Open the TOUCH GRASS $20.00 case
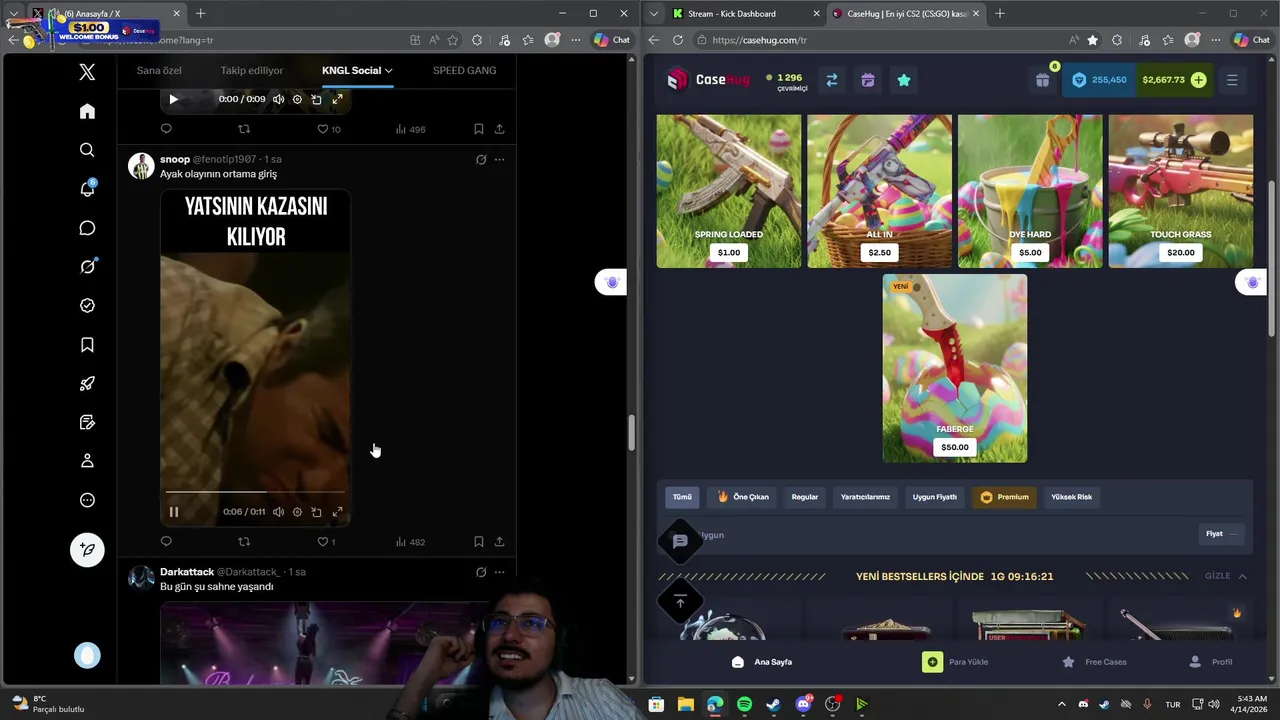The width and height of the screenshot is (1280, 720). click(x=1181, y=191)
